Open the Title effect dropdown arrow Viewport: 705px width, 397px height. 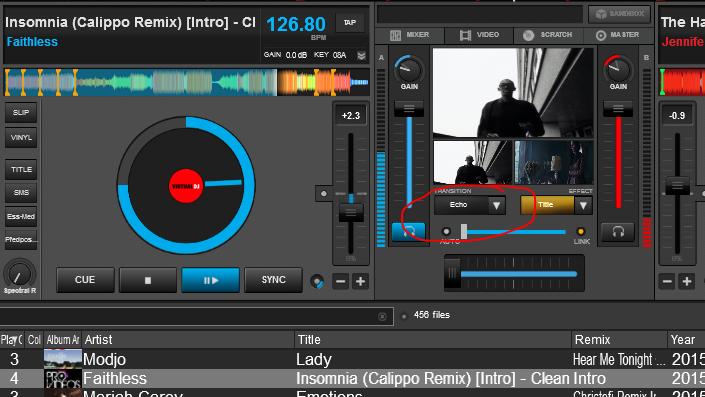click(x=583, y=205)
